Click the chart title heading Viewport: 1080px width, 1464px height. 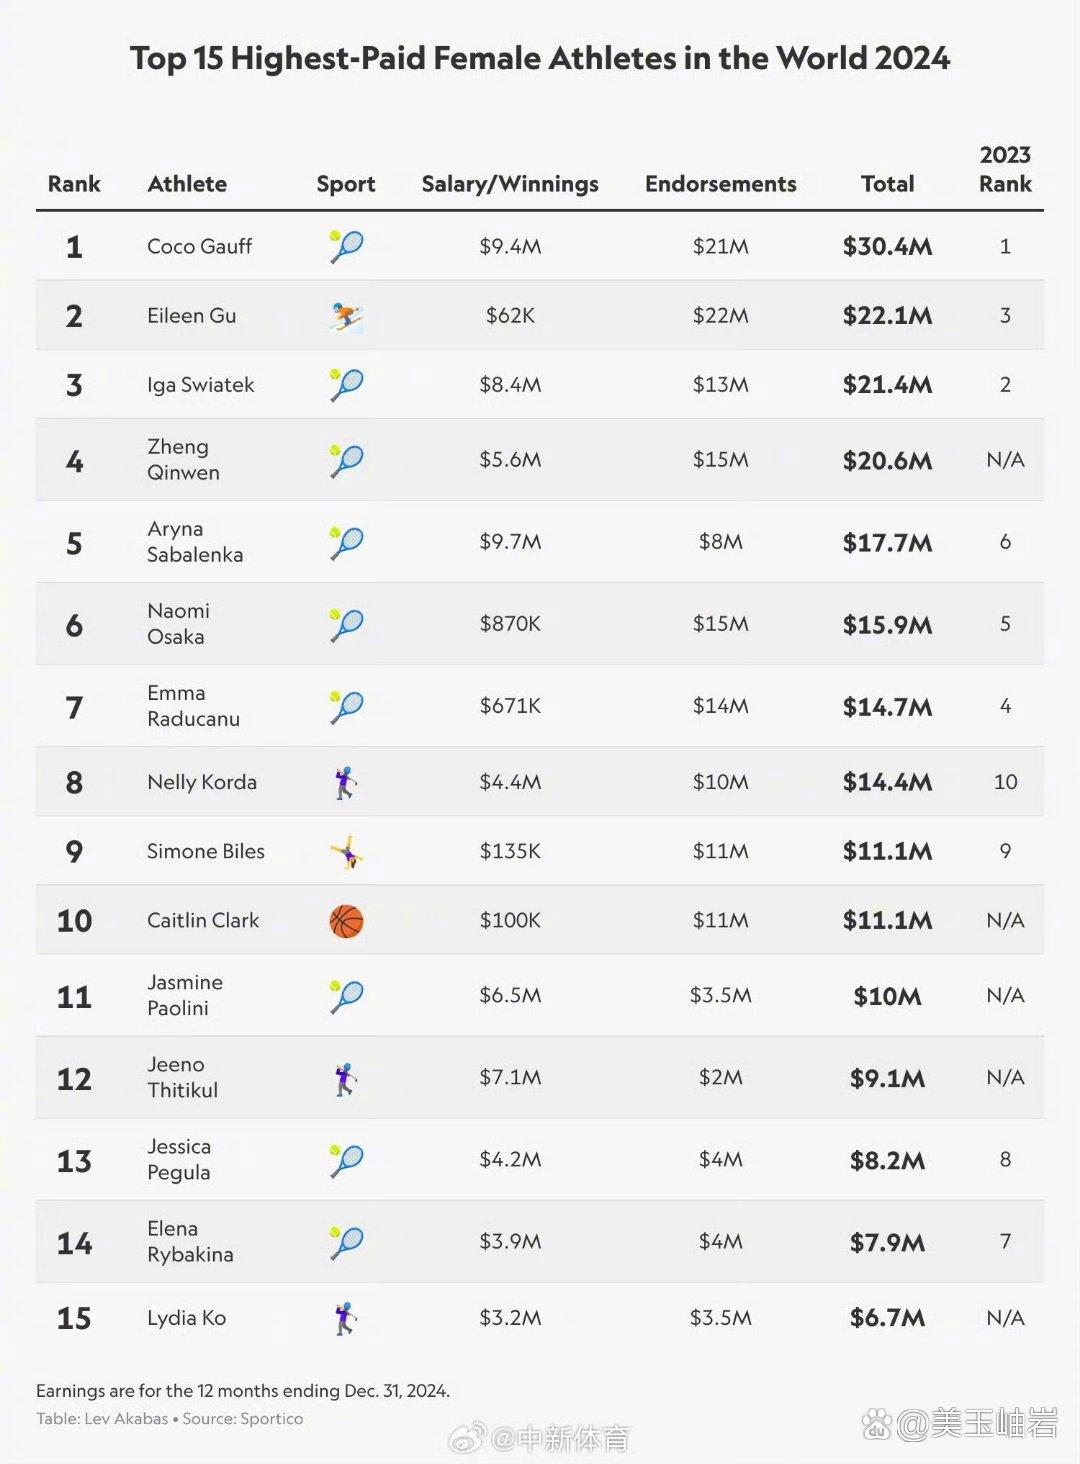pyautogui.click(x=540, y=58)
